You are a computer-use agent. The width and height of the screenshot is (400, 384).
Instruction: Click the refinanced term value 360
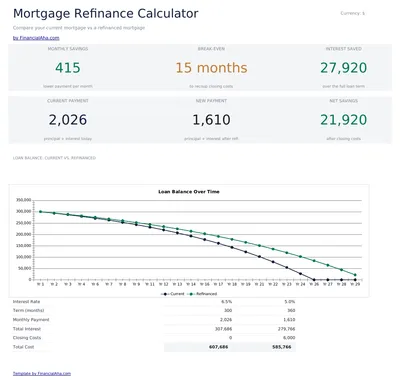pos(291,310)
